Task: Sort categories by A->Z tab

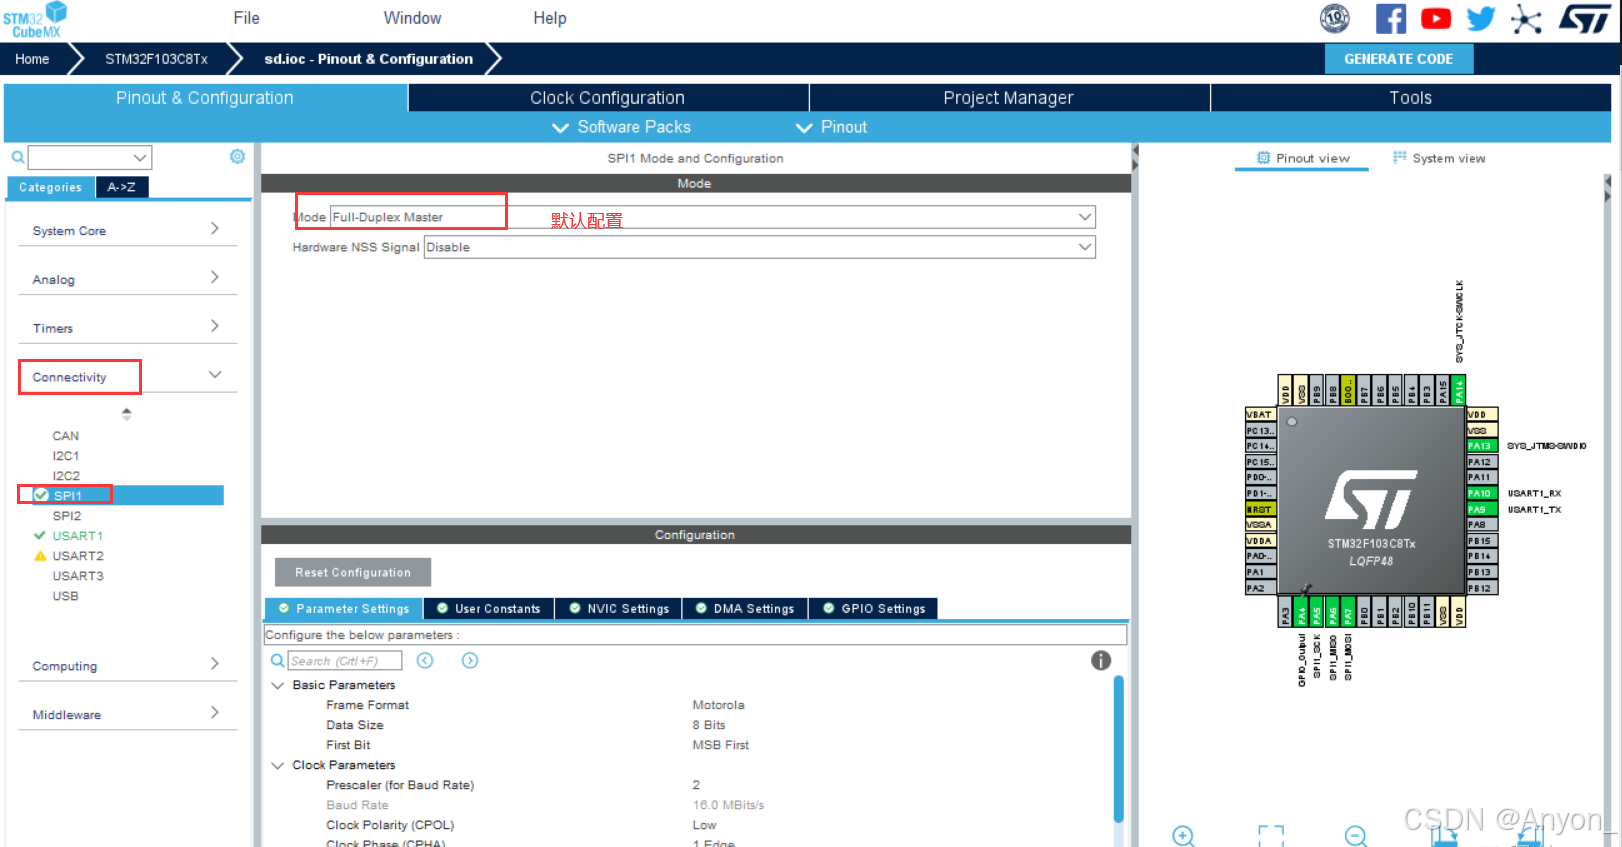Action: 122,187
